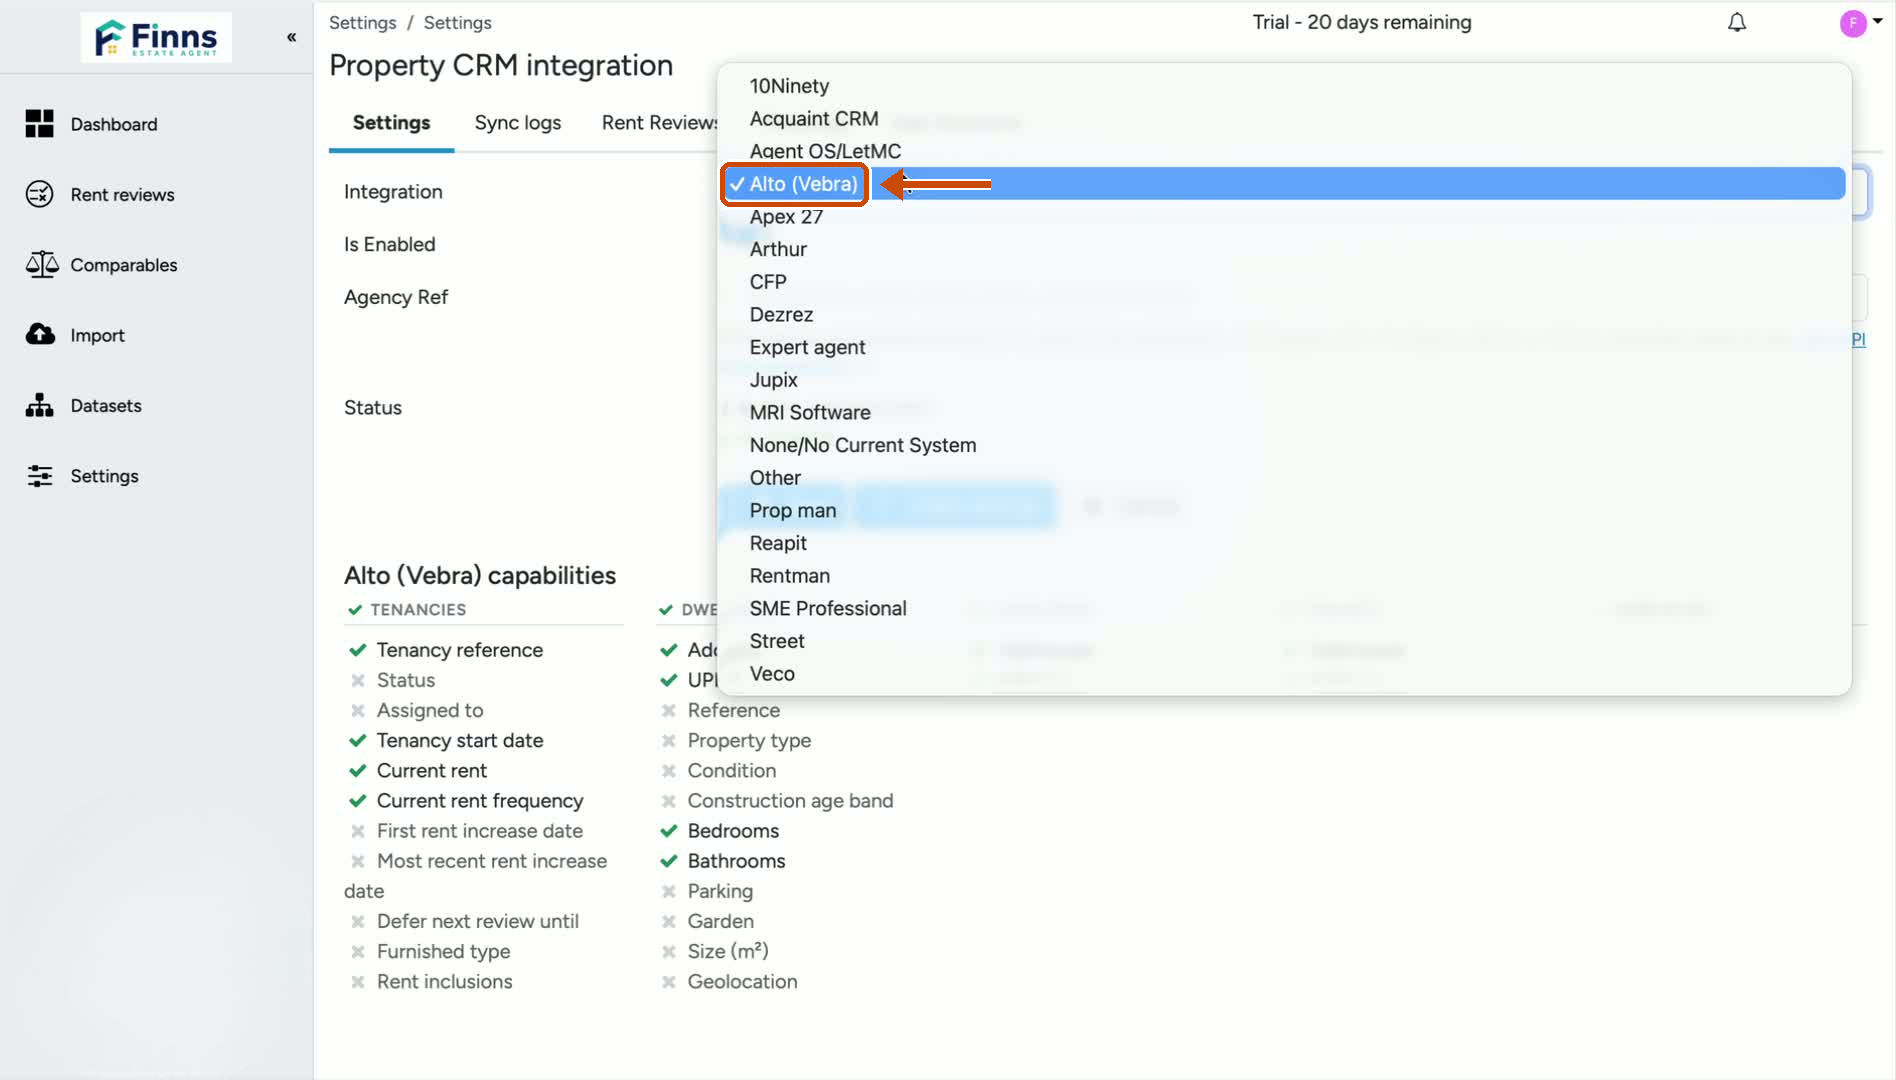Click the Datasets hierarchy icon

[39, 405]
